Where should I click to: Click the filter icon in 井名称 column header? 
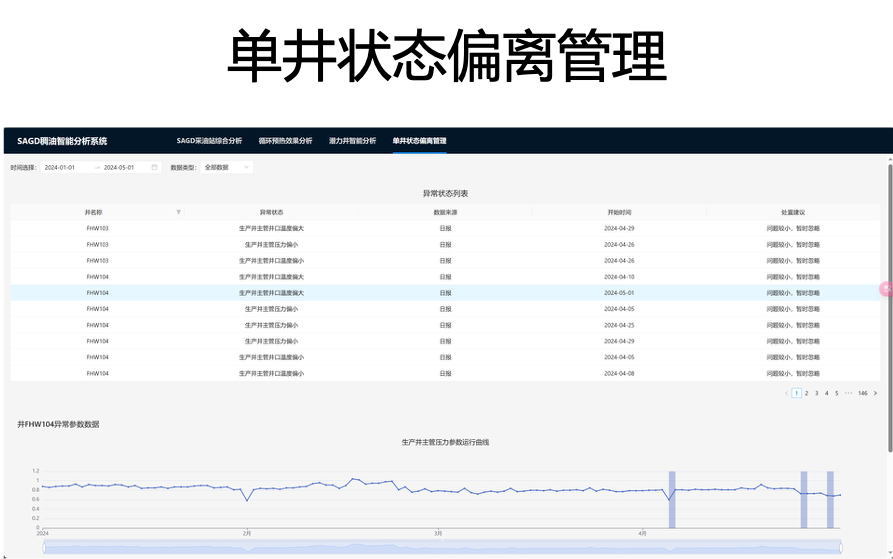click(x=179, y=212)
